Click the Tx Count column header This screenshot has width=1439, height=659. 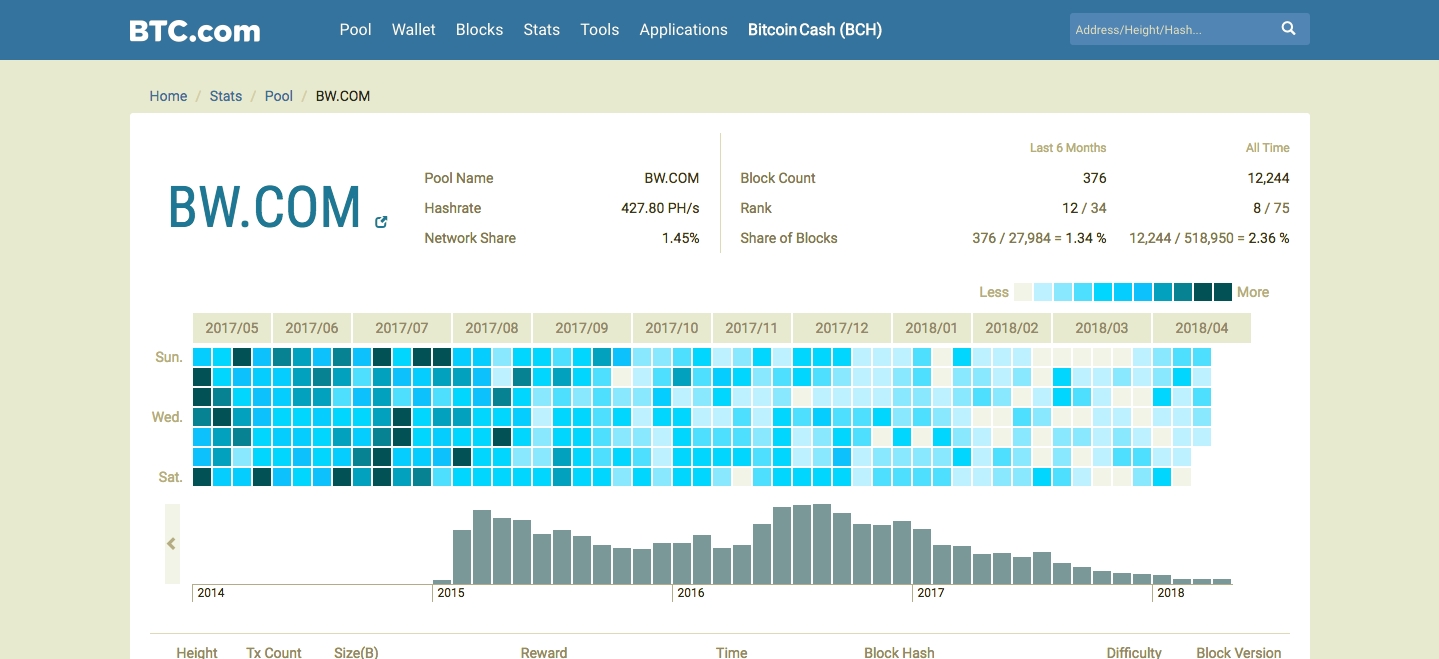pyautogui.click(x=274, y=652)
